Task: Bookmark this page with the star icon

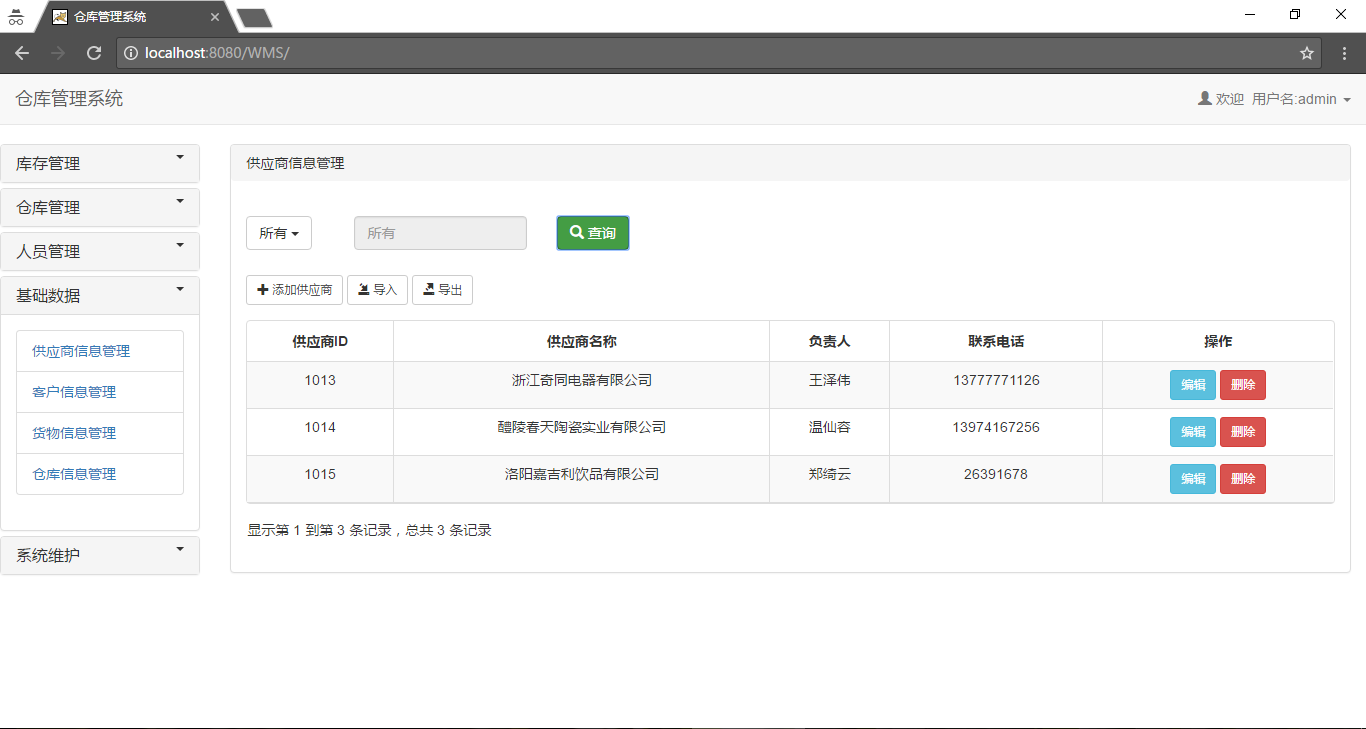Action: [x=1307, y=53]
